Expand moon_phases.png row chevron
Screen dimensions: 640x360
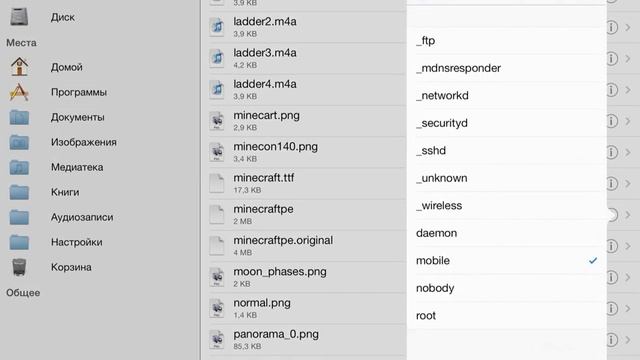coord(628,278)
